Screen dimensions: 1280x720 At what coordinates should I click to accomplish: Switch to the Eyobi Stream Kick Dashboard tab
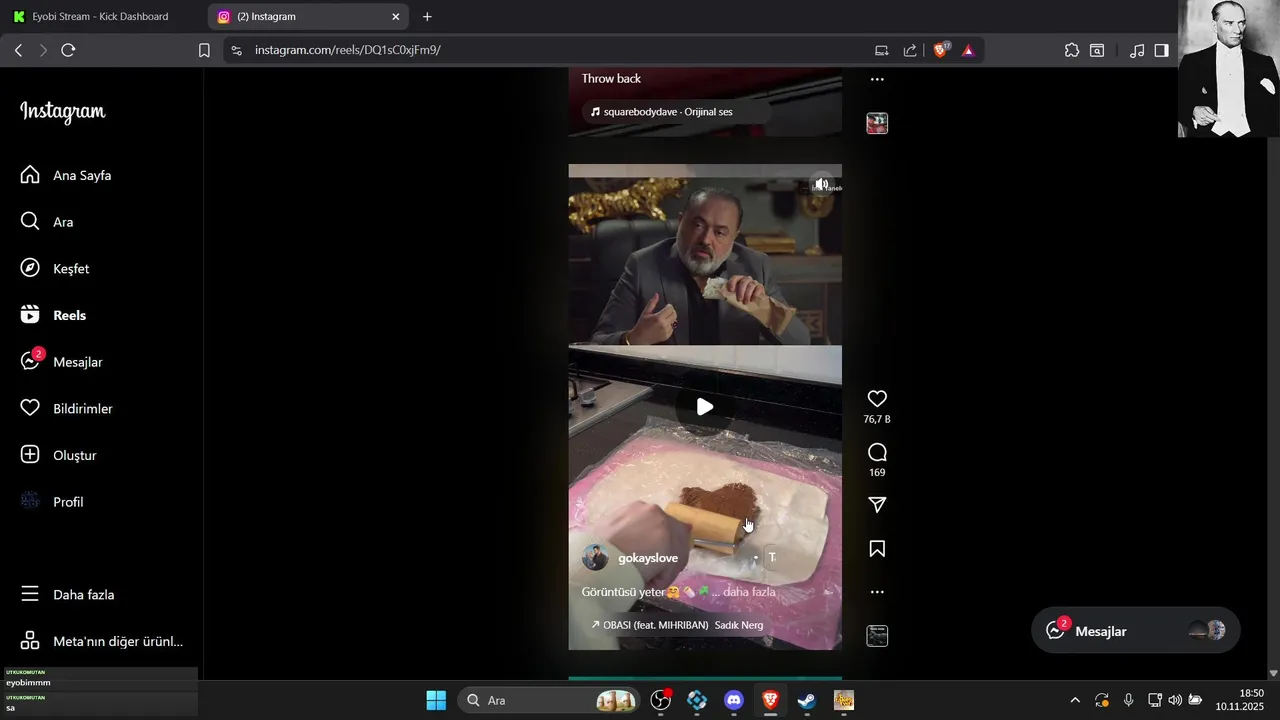point(100,17)
